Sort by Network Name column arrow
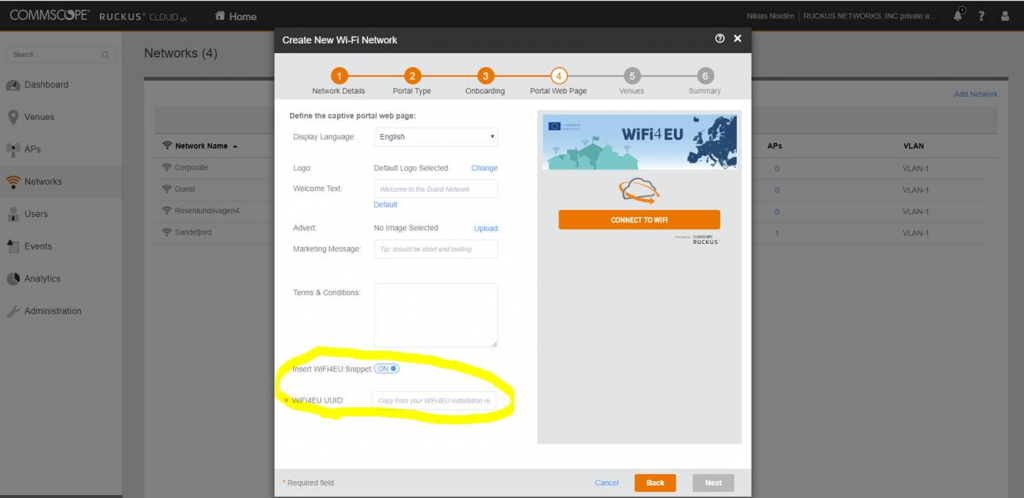This screenshot has width=1024, height=498. pyautogui.click(x=235, y=146)
